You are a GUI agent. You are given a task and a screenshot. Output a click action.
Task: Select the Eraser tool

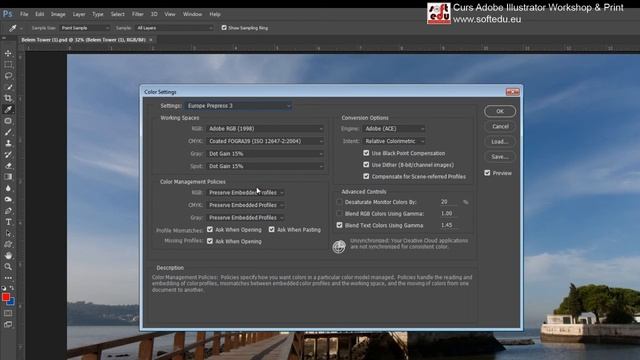click(x=8, y=166)
